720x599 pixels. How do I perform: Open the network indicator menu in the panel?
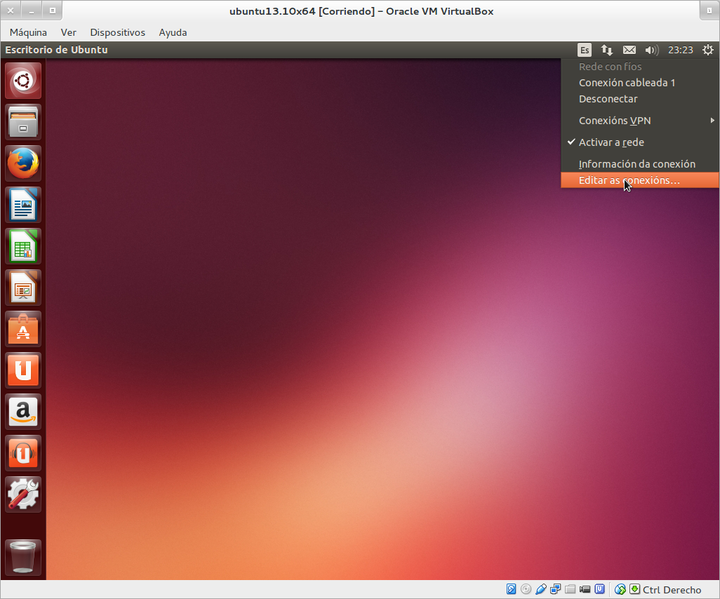tap(607, 50)
